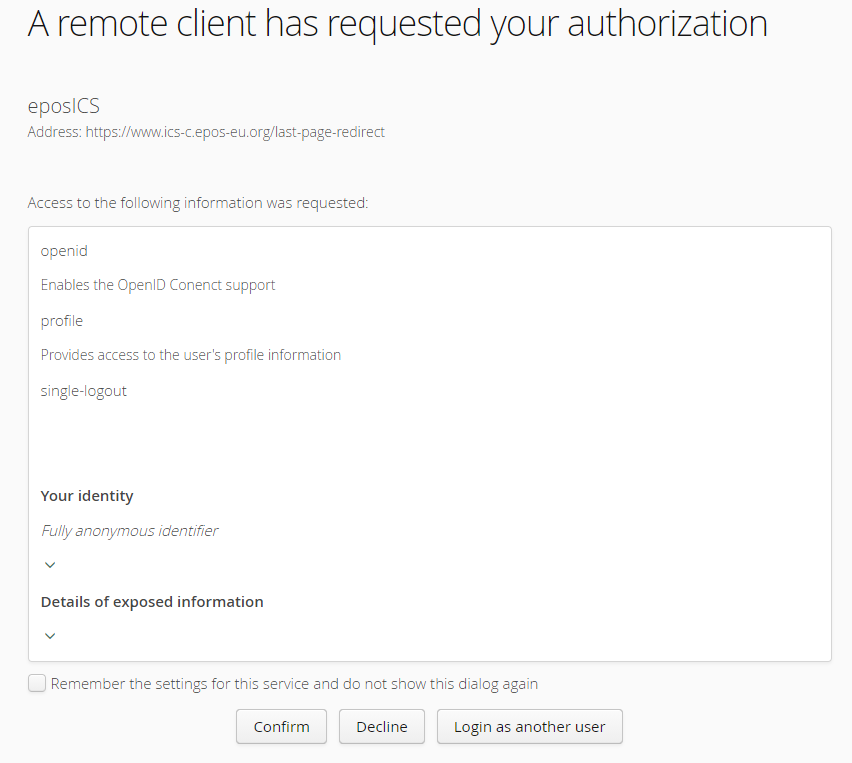Click Access to the following information label
This screenshot has height=763, width=852.
tap(198, 203)
